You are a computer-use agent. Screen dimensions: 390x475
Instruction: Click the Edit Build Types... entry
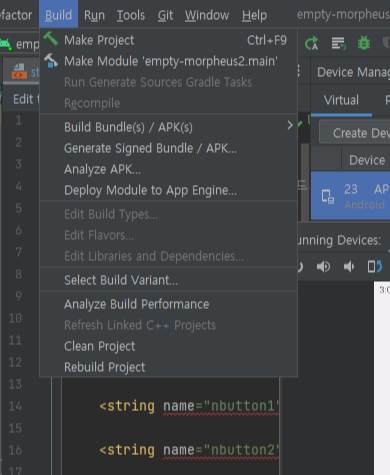(x=168, y=214)
